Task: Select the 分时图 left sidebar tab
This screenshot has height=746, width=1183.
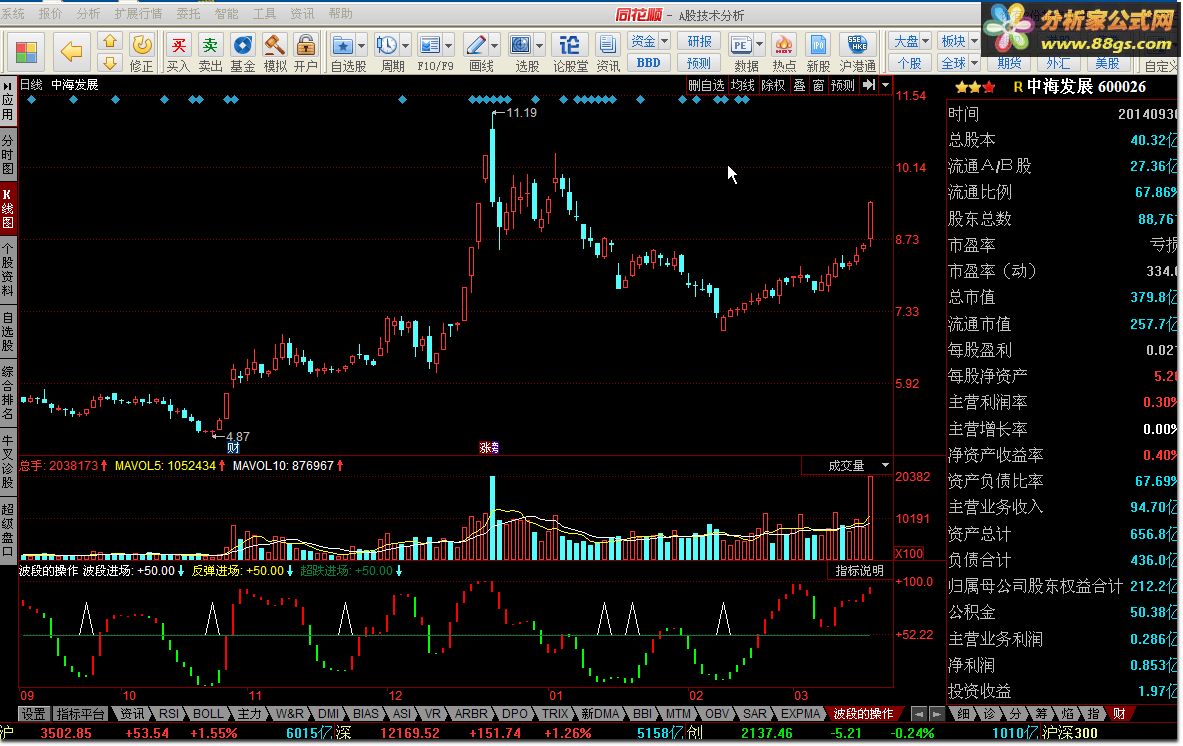Action: (x=8, y=154)
